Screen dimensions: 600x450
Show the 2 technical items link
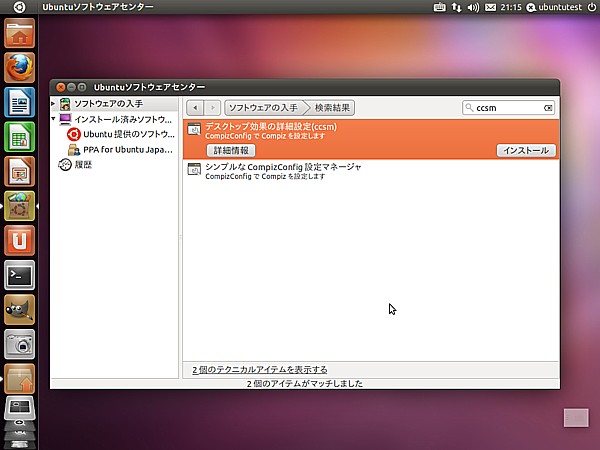click(x=259, y=370)
